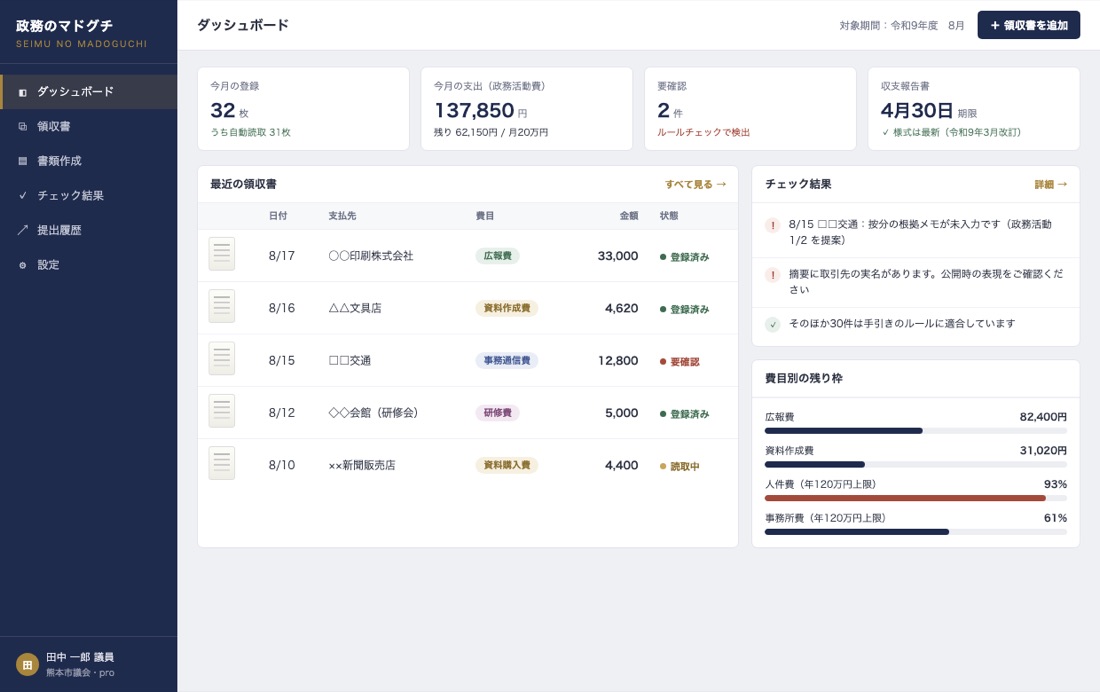The image size is (1100, 692).
Task: Click warning icon for 摘要に取引先の実名 notice
Action: (x=772, y=275)
